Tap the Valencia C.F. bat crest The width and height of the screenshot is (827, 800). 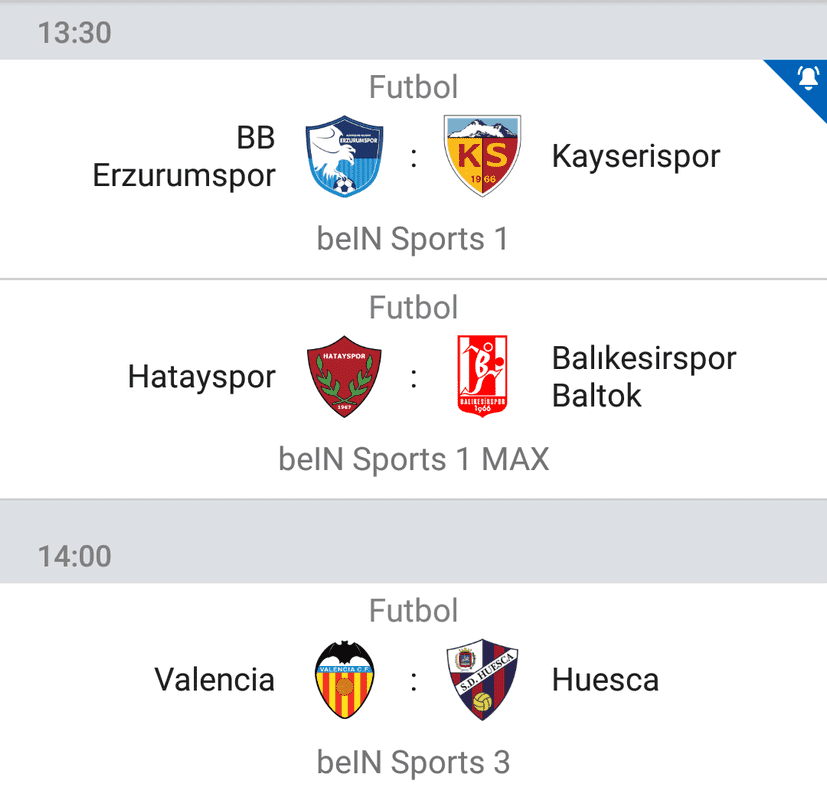click(x=344, y=679)
